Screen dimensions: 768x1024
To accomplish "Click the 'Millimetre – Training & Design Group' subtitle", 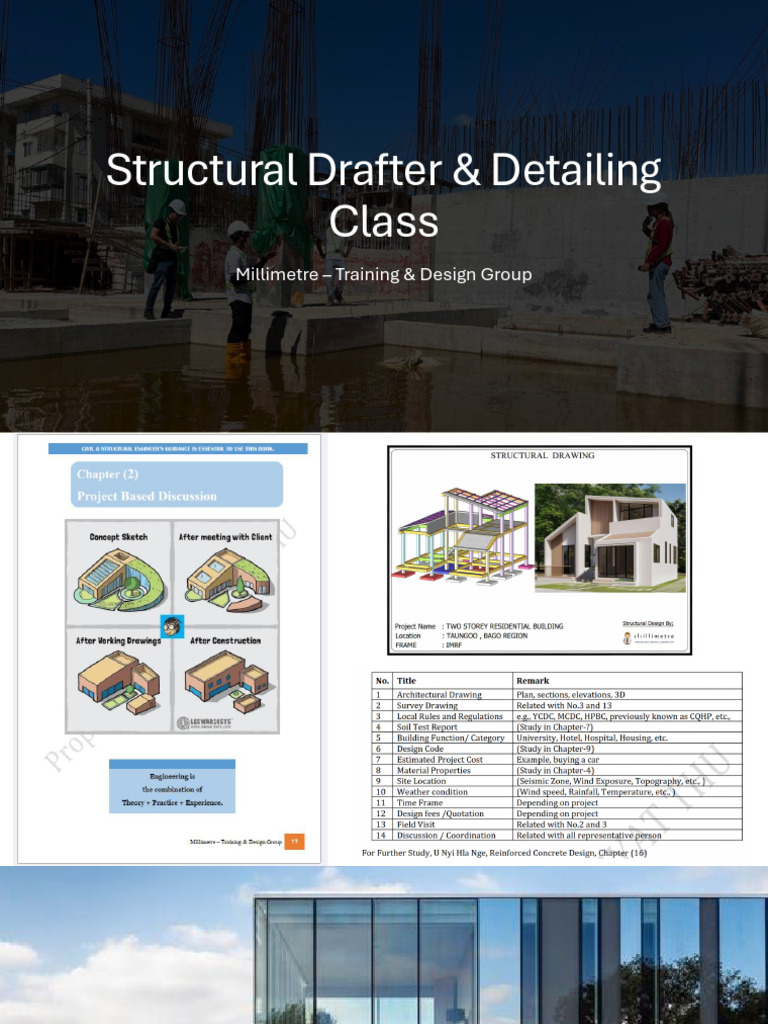I will 384,274.
